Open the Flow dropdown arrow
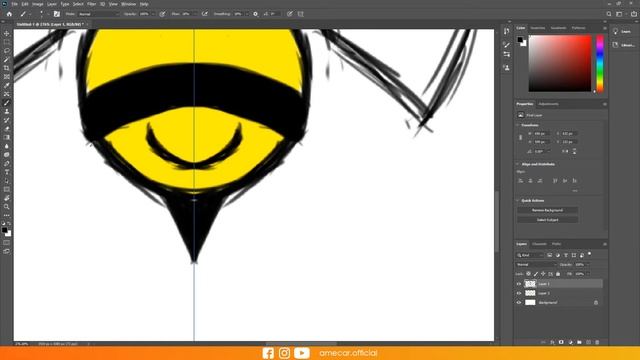The height and width of the screenshot is (360, 640). pos(195,14)
